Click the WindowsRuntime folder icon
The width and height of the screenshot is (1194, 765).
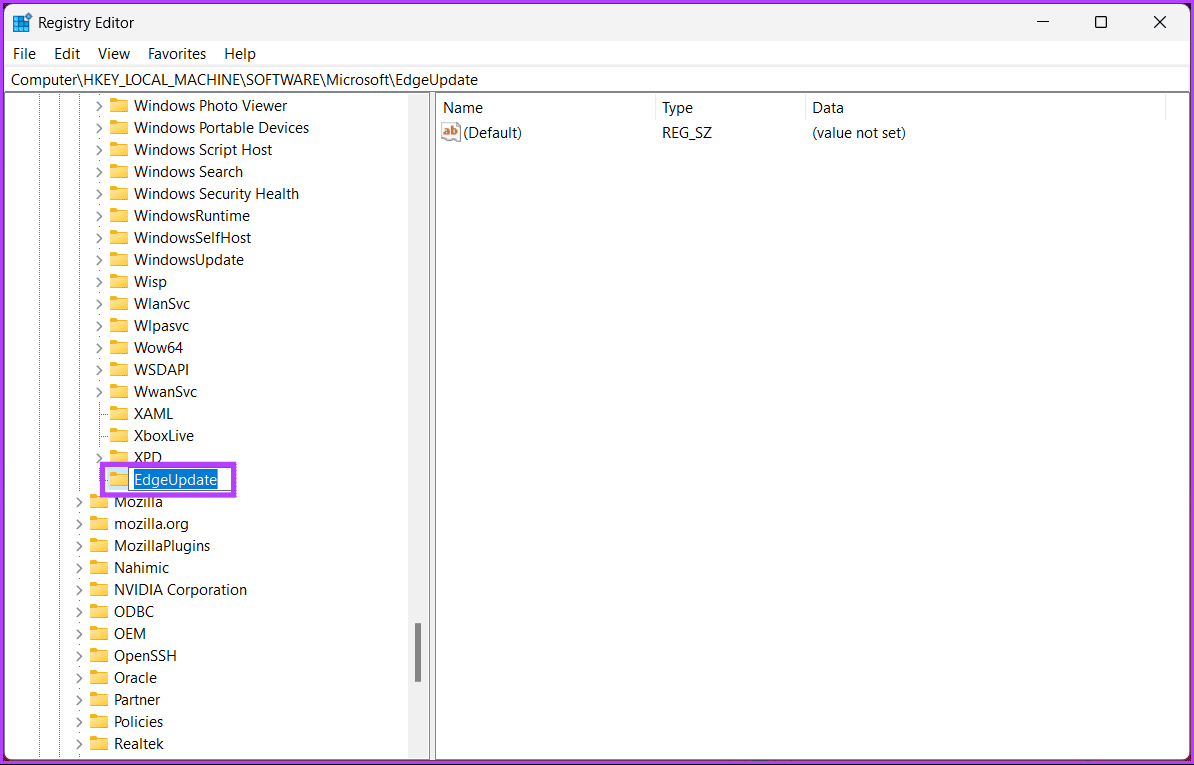pos(119,216)
